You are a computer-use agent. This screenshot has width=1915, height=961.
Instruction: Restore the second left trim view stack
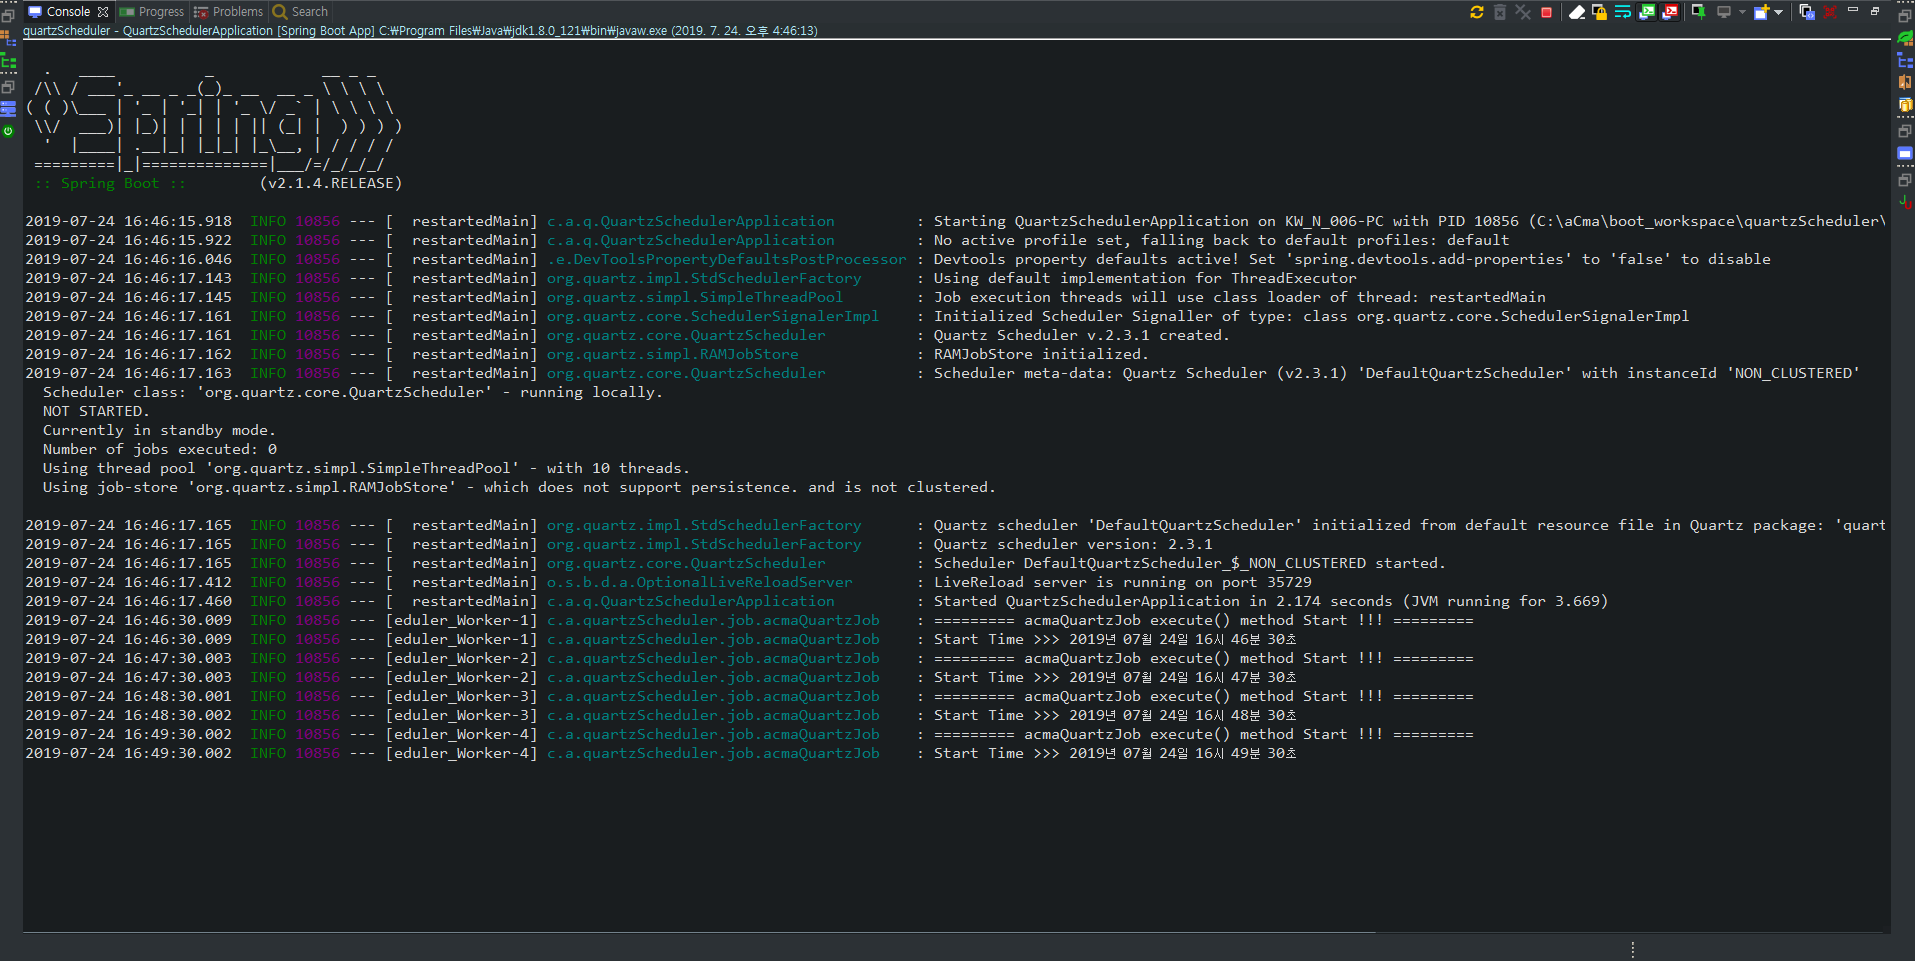8,87
